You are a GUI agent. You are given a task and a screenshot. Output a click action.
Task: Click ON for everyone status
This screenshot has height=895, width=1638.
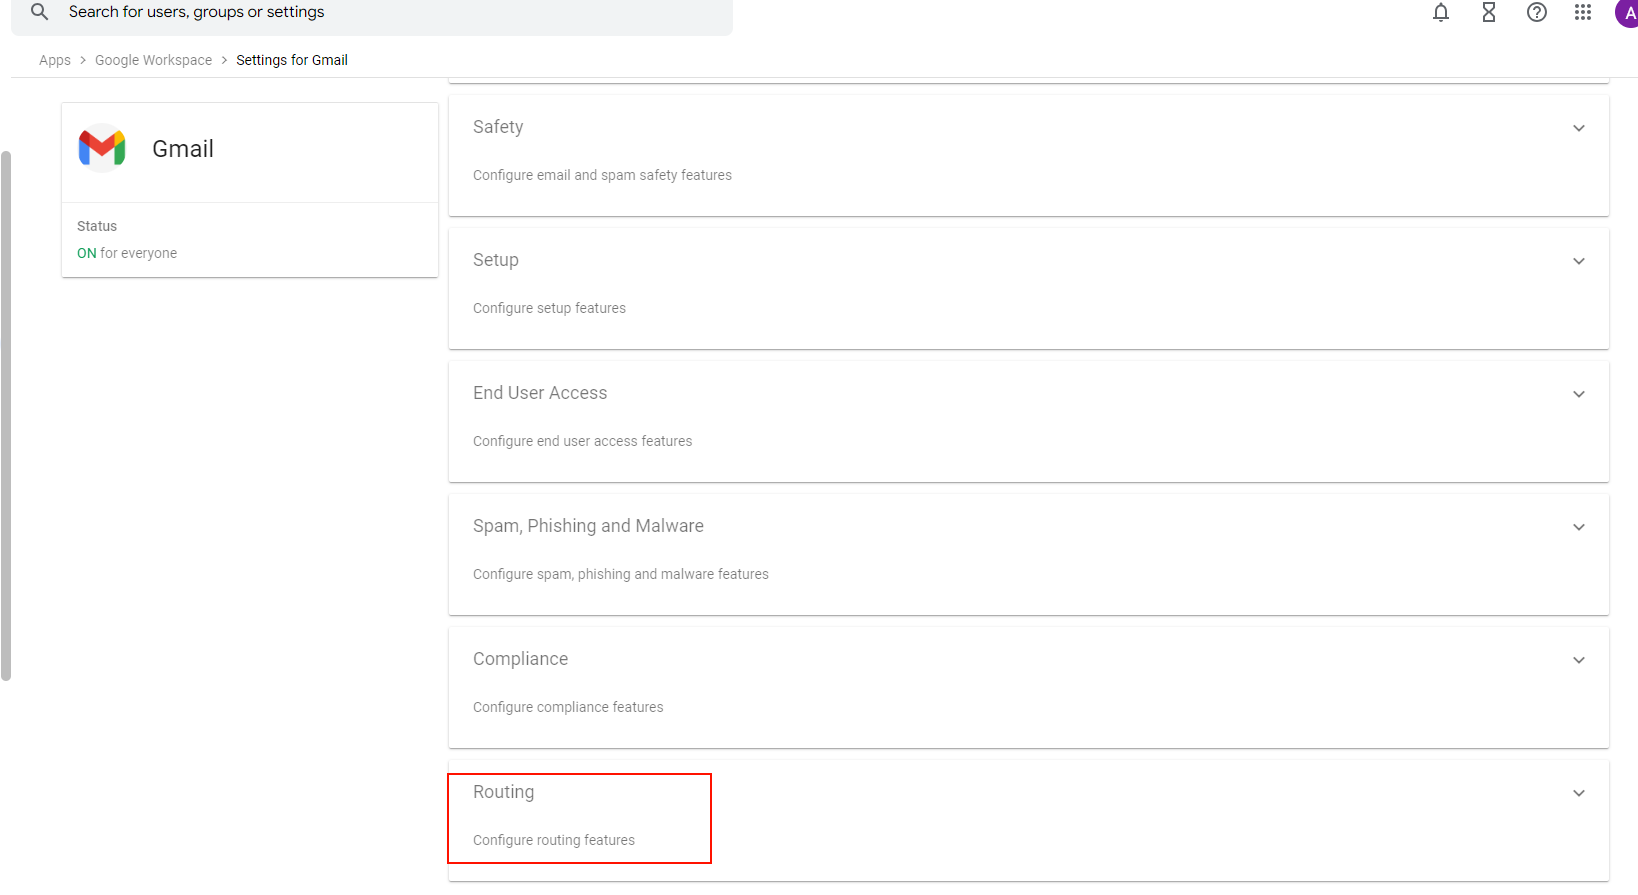click(x=127, y=253)
